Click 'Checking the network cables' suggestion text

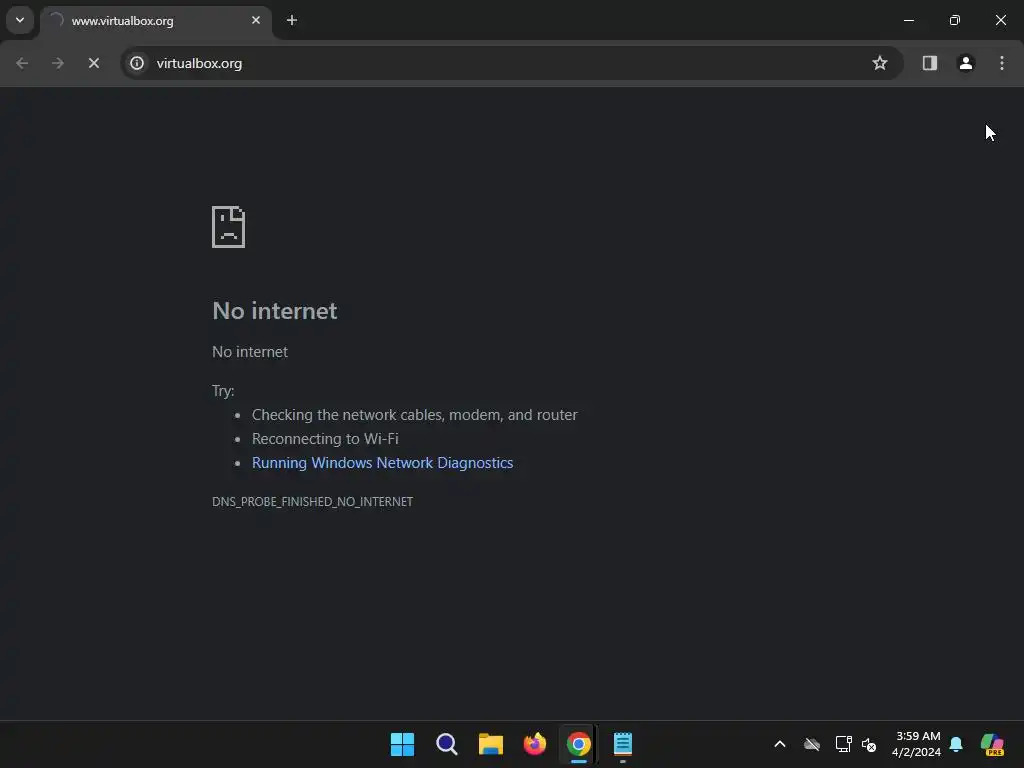pos(415,415)
